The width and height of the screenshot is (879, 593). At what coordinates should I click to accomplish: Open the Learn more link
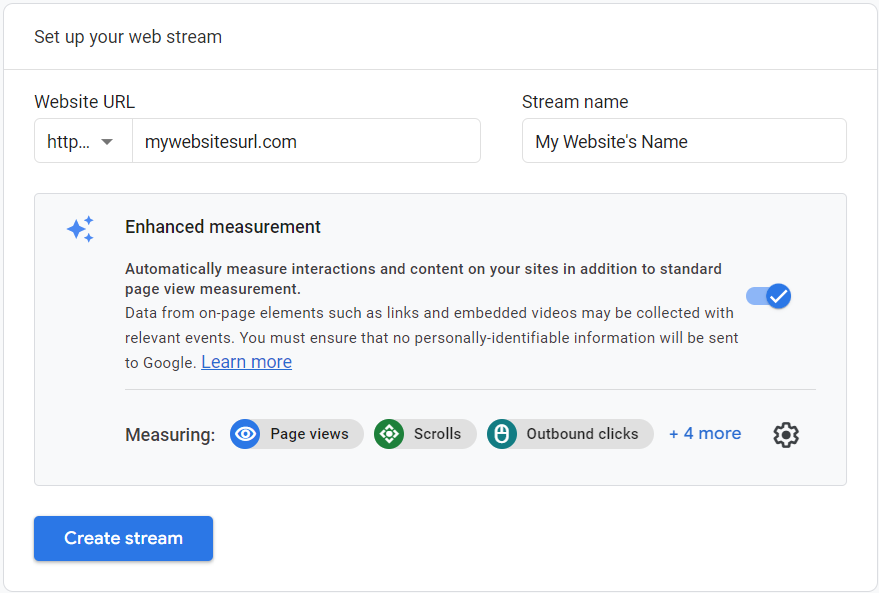246,362
